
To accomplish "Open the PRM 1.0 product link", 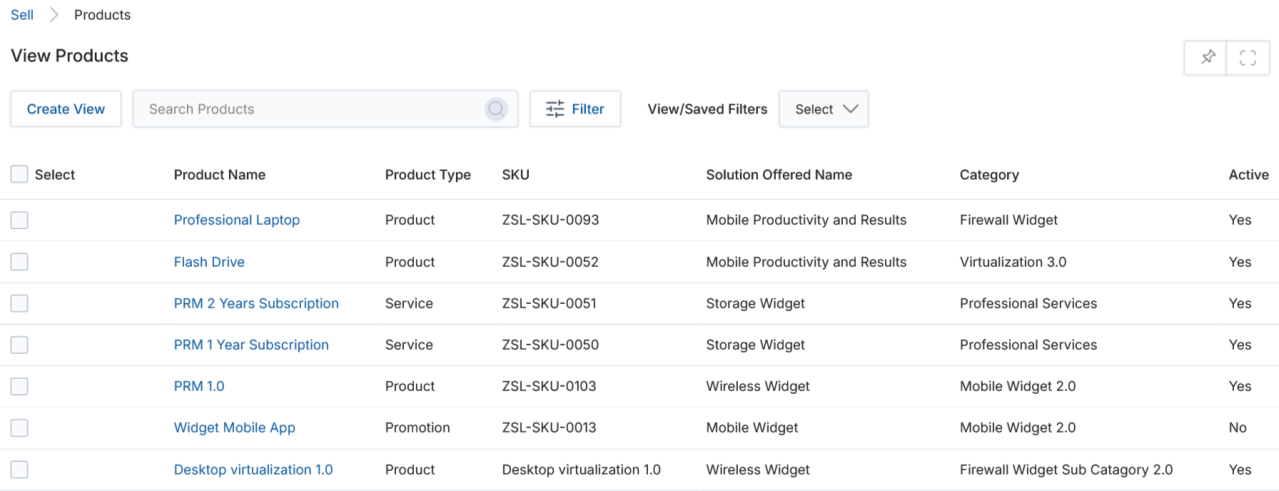I will [199, 386].
